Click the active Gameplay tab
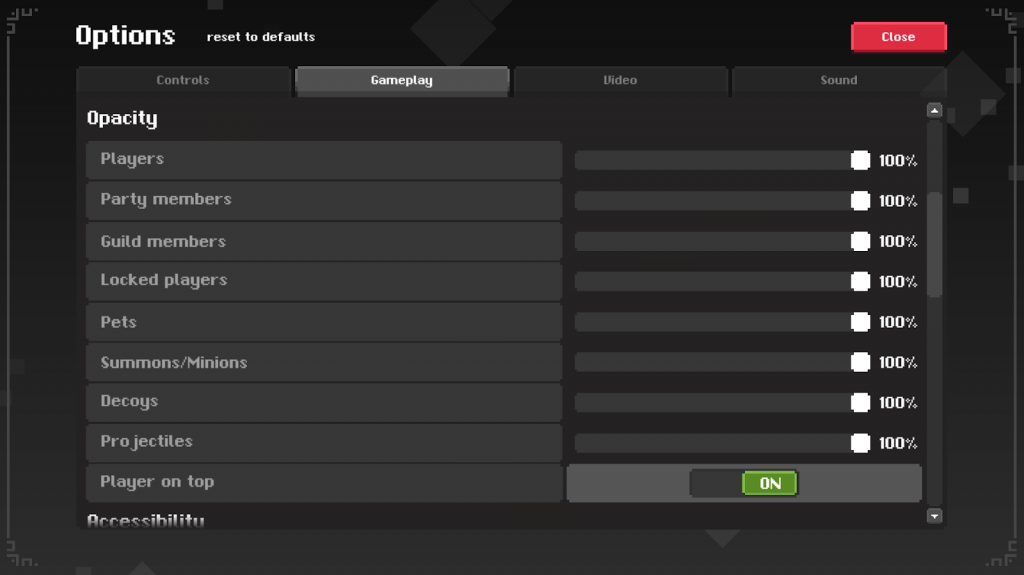The height and width of the screenshot is (575, 1024). (x=402, y=80)
